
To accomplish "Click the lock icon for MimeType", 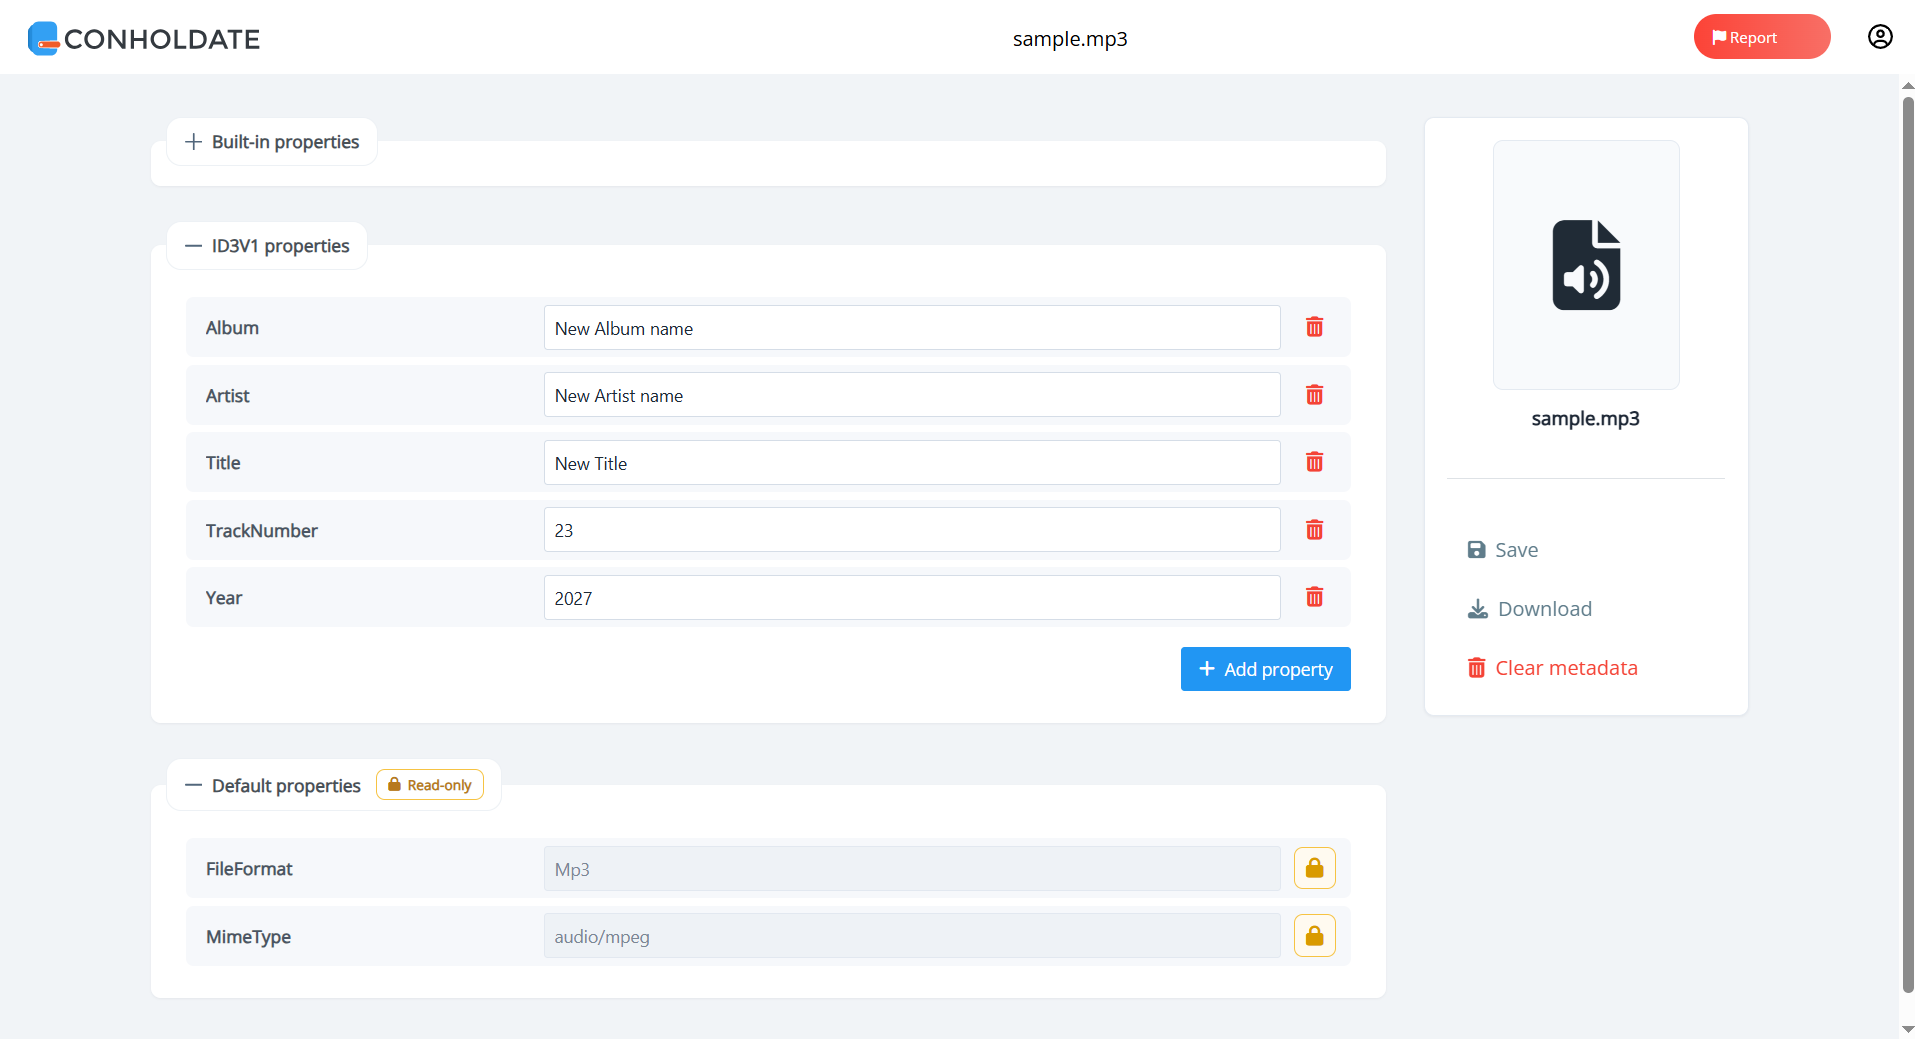I will (x=1314, y=936).
